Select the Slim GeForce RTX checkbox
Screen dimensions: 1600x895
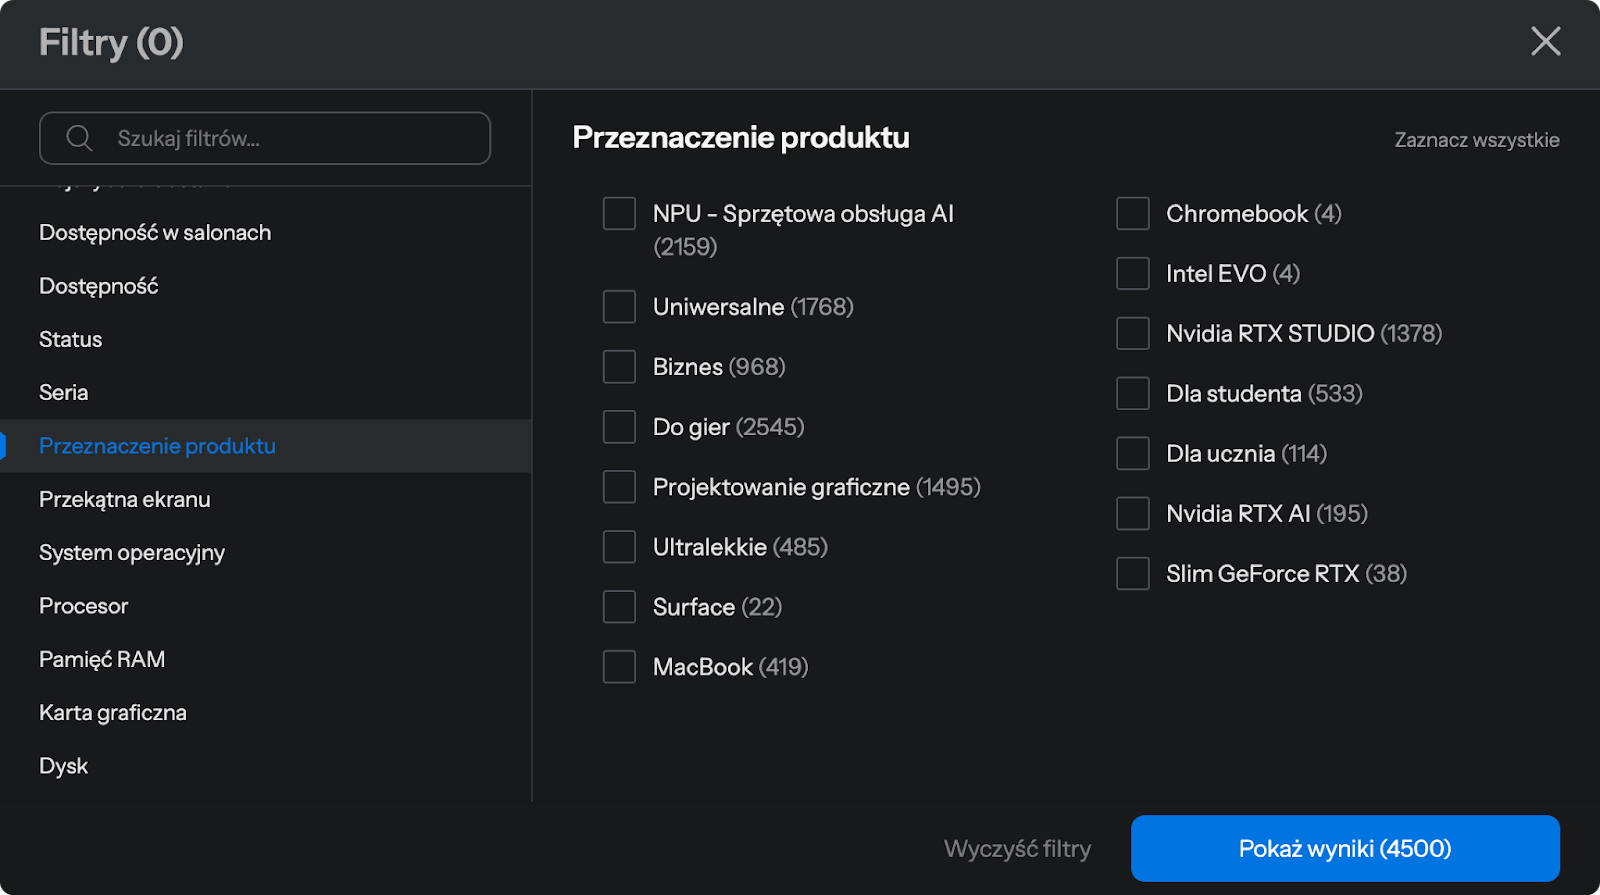pyautogui.click(x=1132, y=574)
